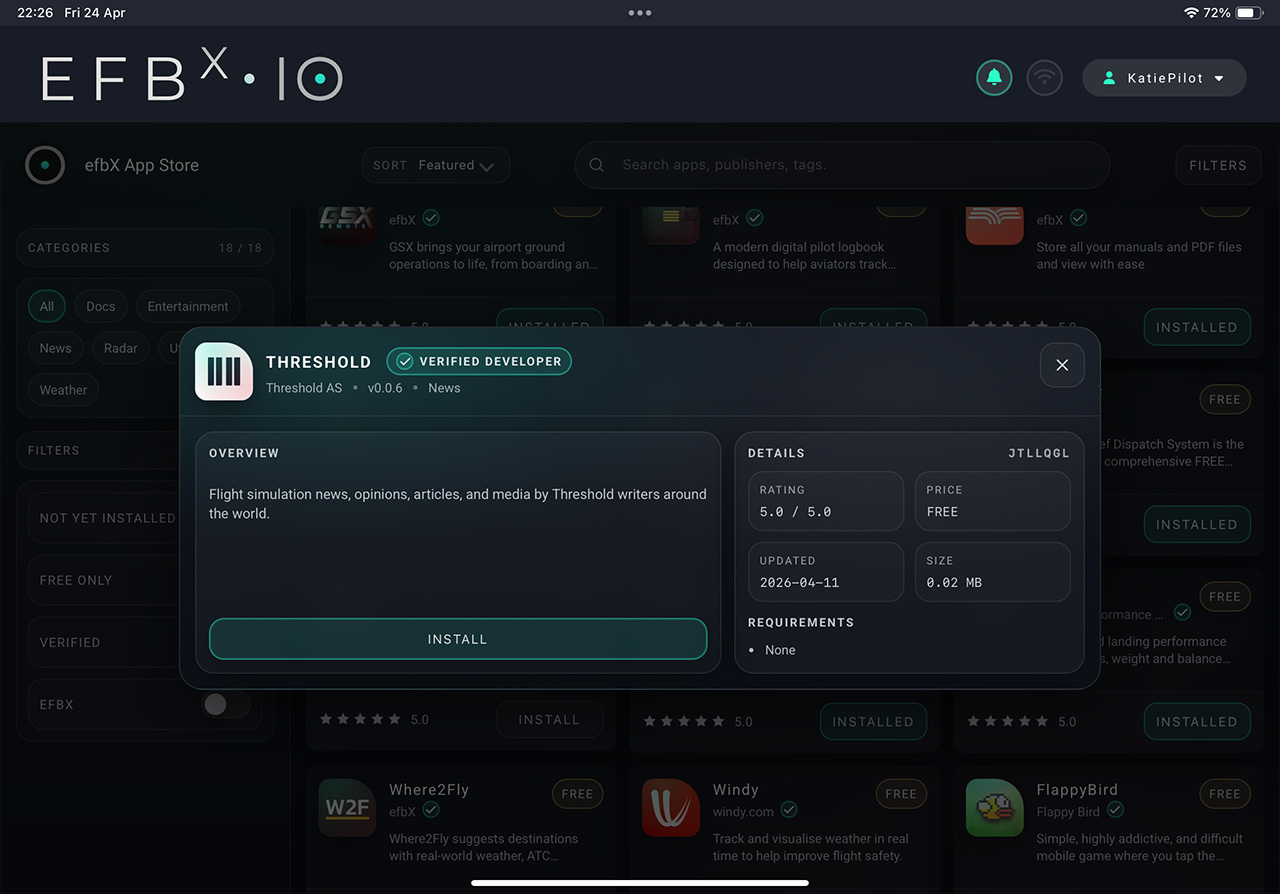The width and height of the screenshot is (1280, 894).
Task: Click the v0.0.6 version text
Action: [x=385, y=388]
